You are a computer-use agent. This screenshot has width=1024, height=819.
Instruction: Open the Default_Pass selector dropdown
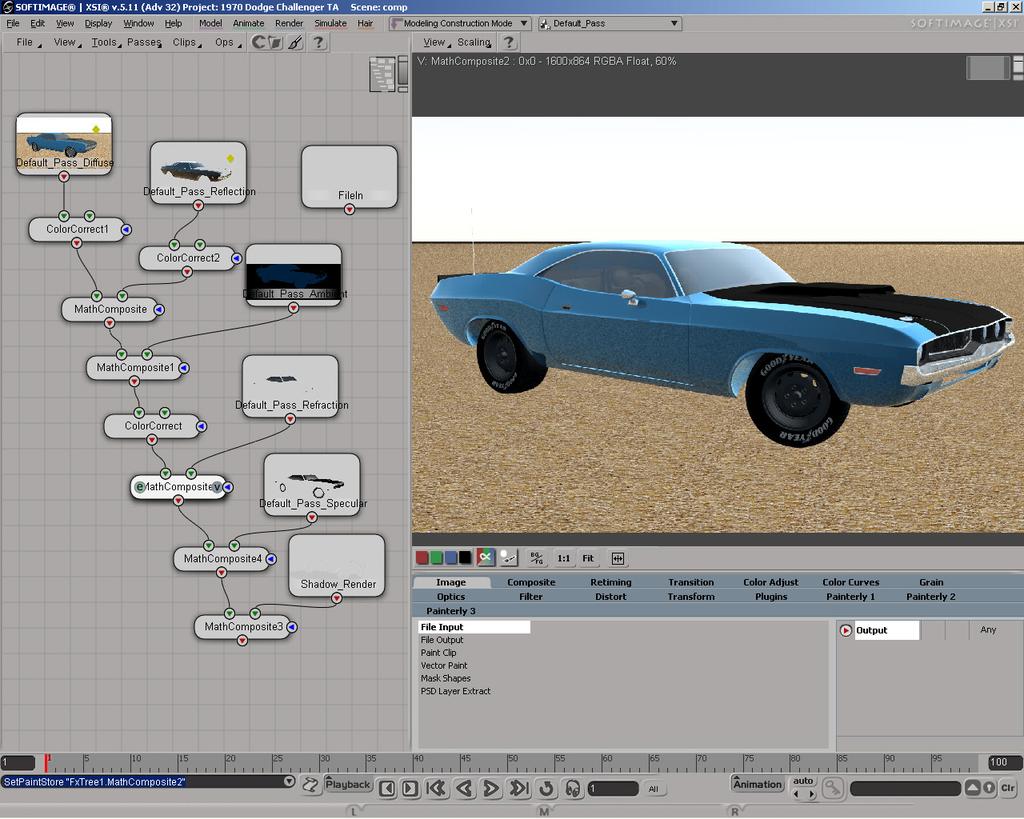[x=609, y=24]
